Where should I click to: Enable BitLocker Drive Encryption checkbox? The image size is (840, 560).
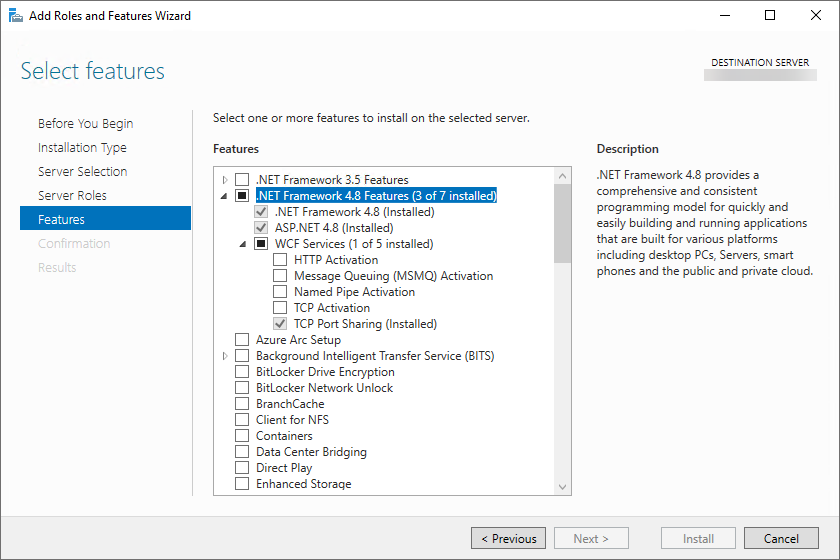coord(242,372)
